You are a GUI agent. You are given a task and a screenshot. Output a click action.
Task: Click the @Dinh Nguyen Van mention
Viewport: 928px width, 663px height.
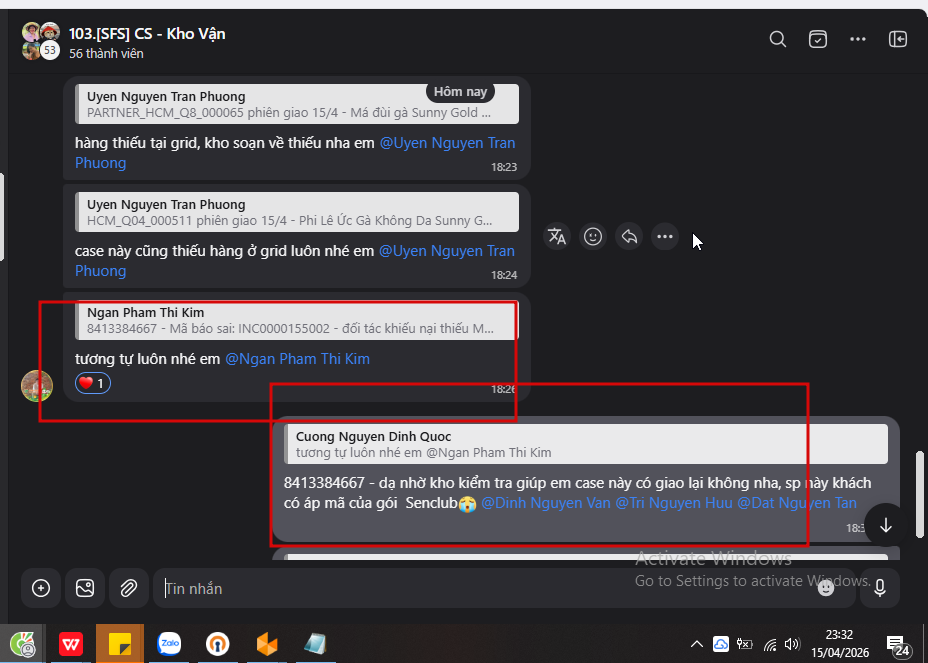[x=546, y=503]
